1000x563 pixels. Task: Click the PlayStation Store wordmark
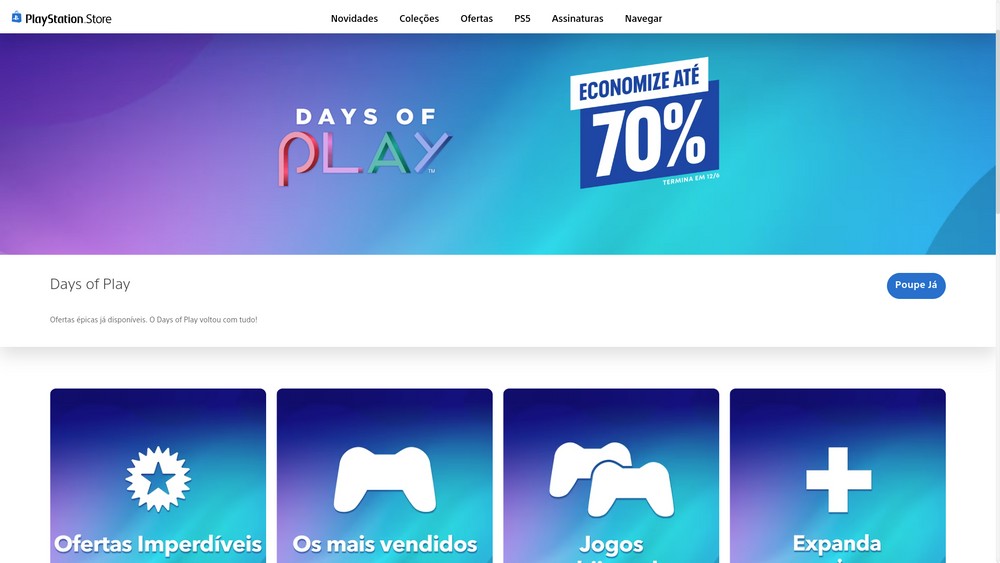68,18
